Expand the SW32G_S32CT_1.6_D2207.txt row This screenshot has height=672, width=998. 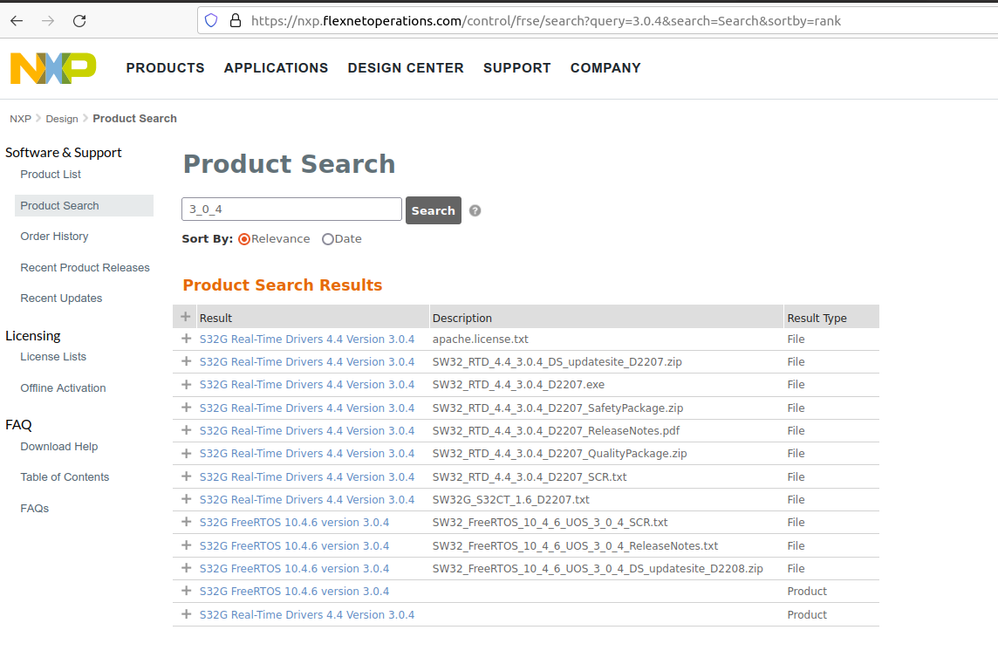click(186, 500)
